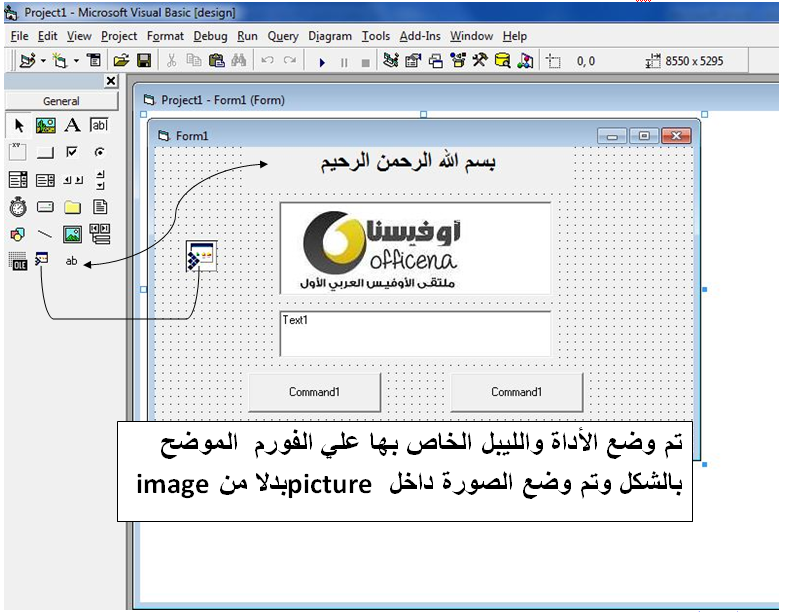Click the End stop button
Screen dimensions: 787x612
point(366,62)
